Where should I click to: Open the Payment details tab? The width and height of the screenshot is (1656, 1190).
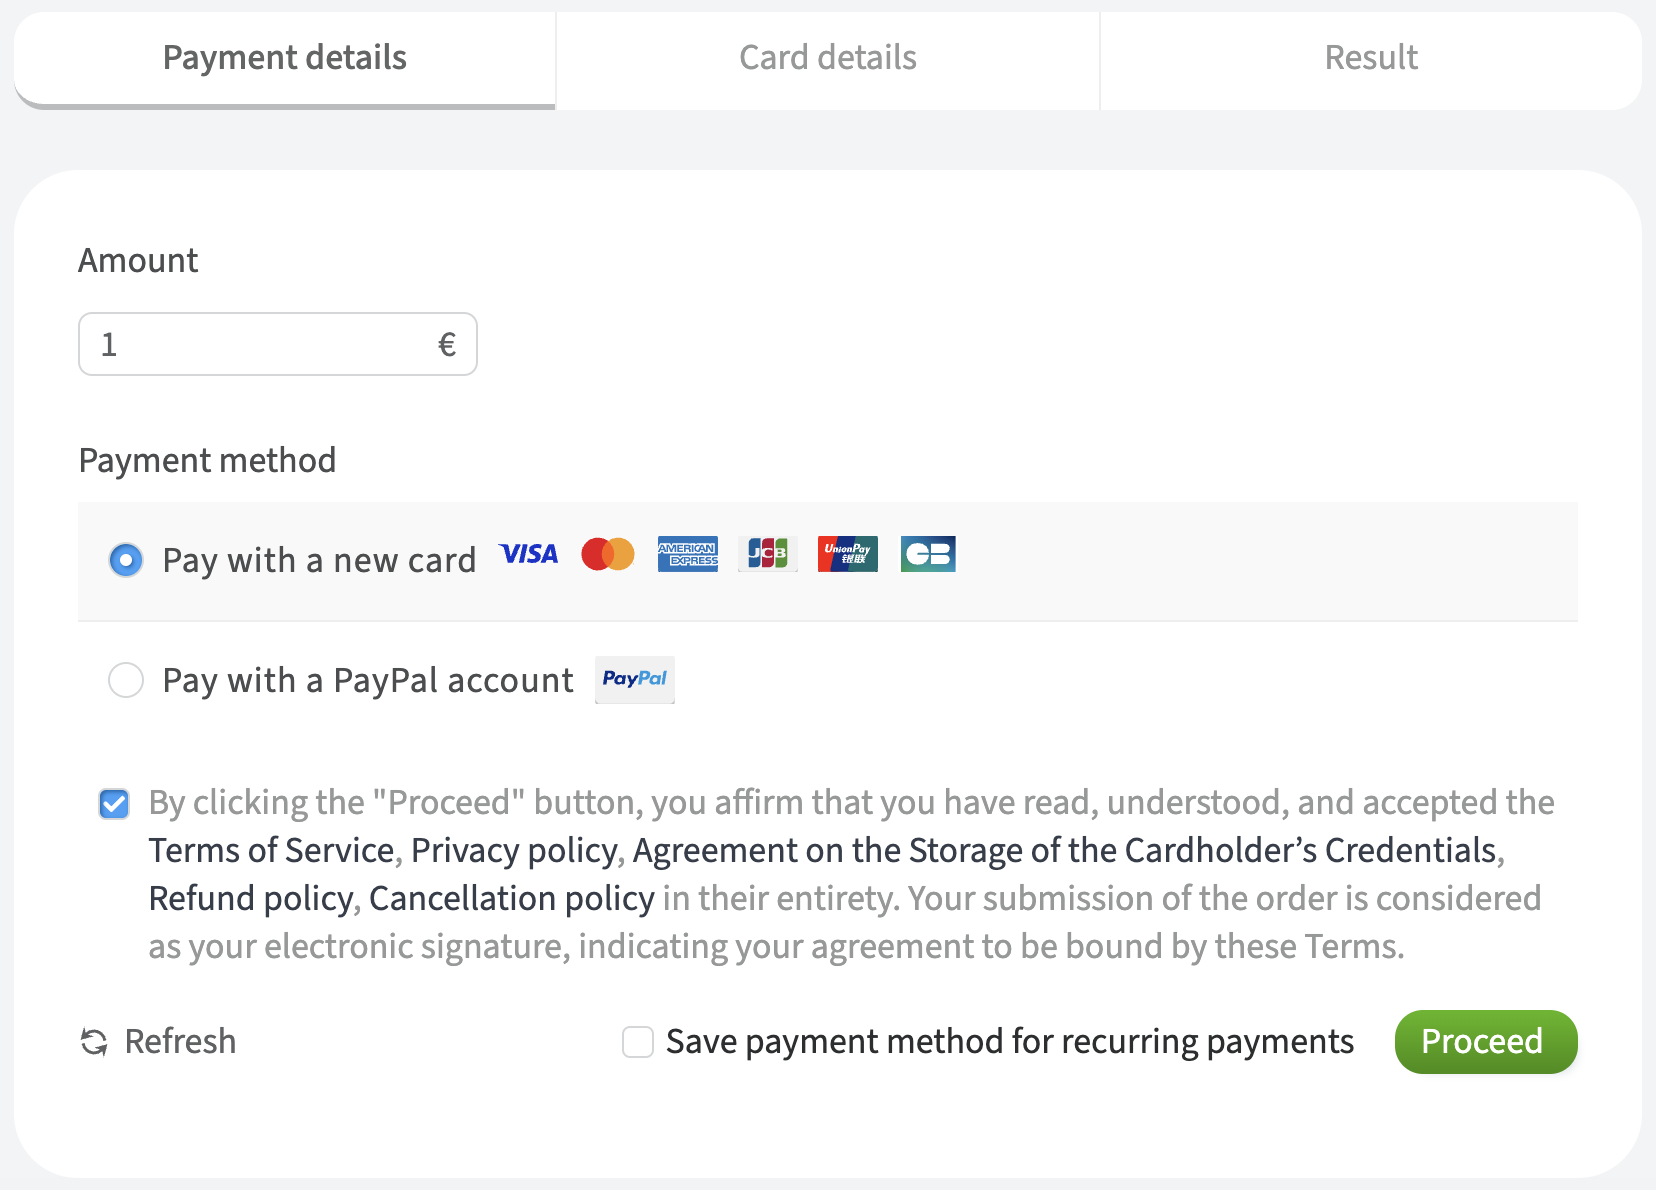[285, 58]
